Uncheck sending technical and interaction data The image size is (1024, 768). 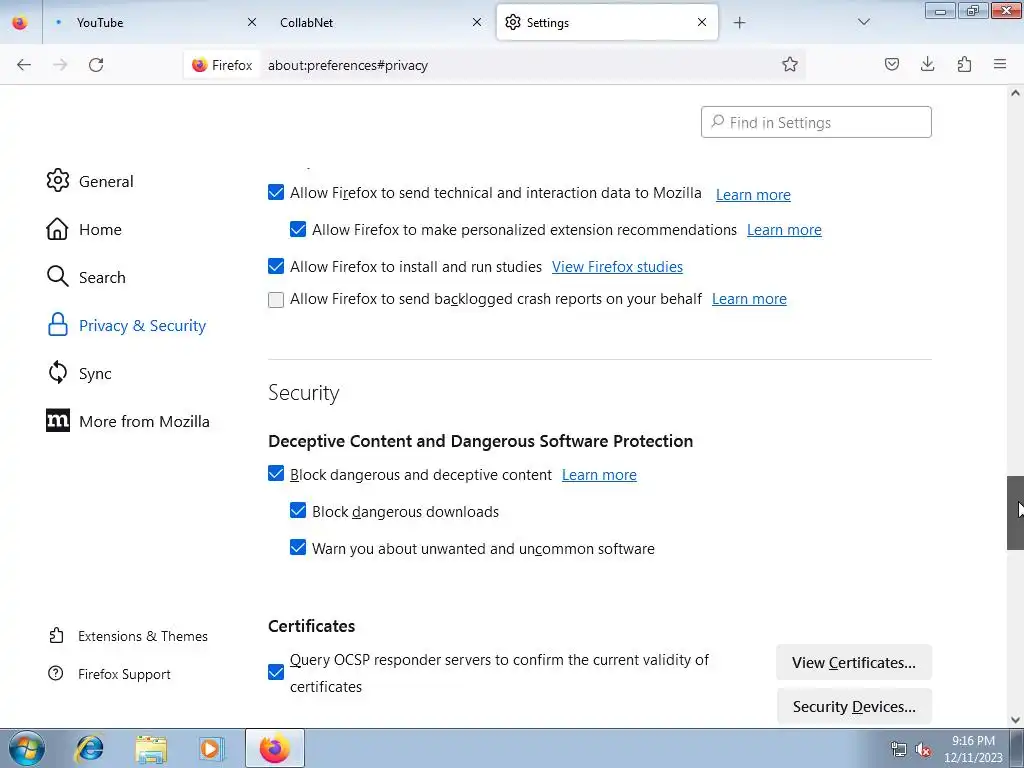[276, 193]
